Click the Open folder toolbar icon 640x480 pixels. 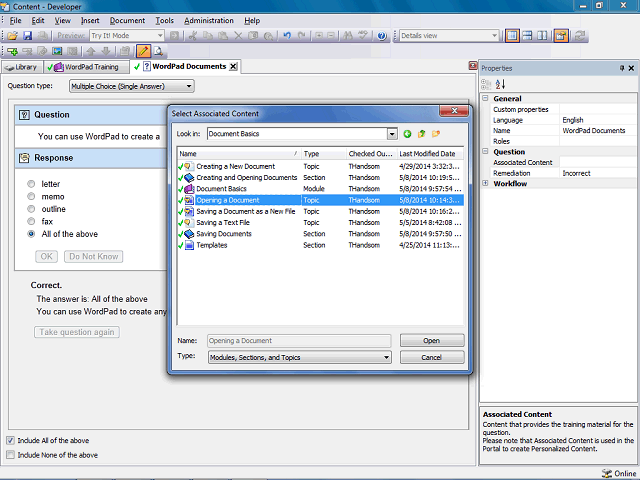(x=12, y=36)
